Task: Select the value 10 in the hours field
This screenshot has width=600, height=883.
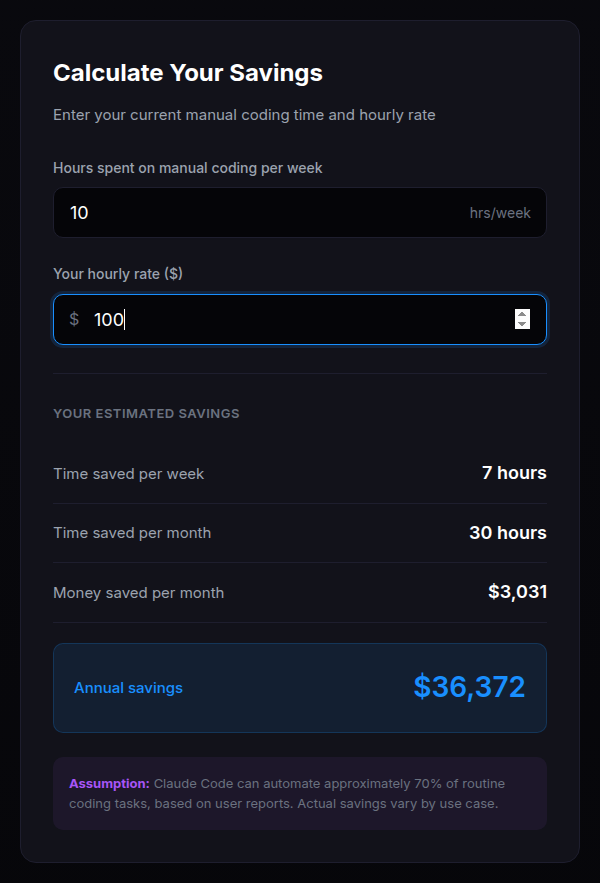Action: [79, 212]
